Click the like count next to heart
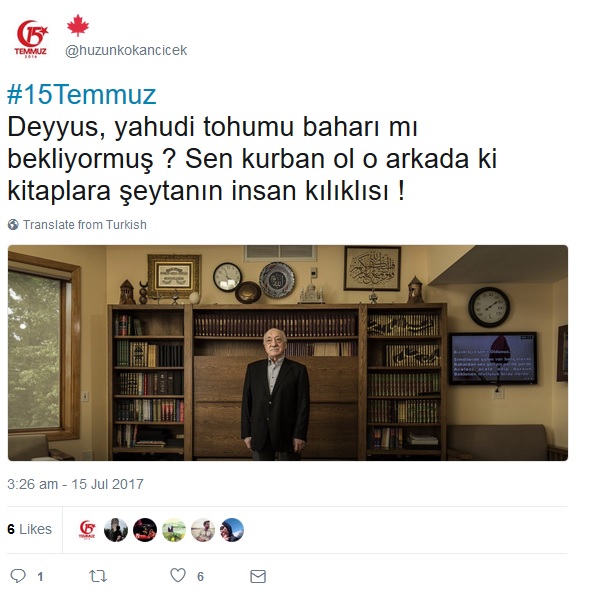This screenshot has width=591, height=608. pos(200,577)
